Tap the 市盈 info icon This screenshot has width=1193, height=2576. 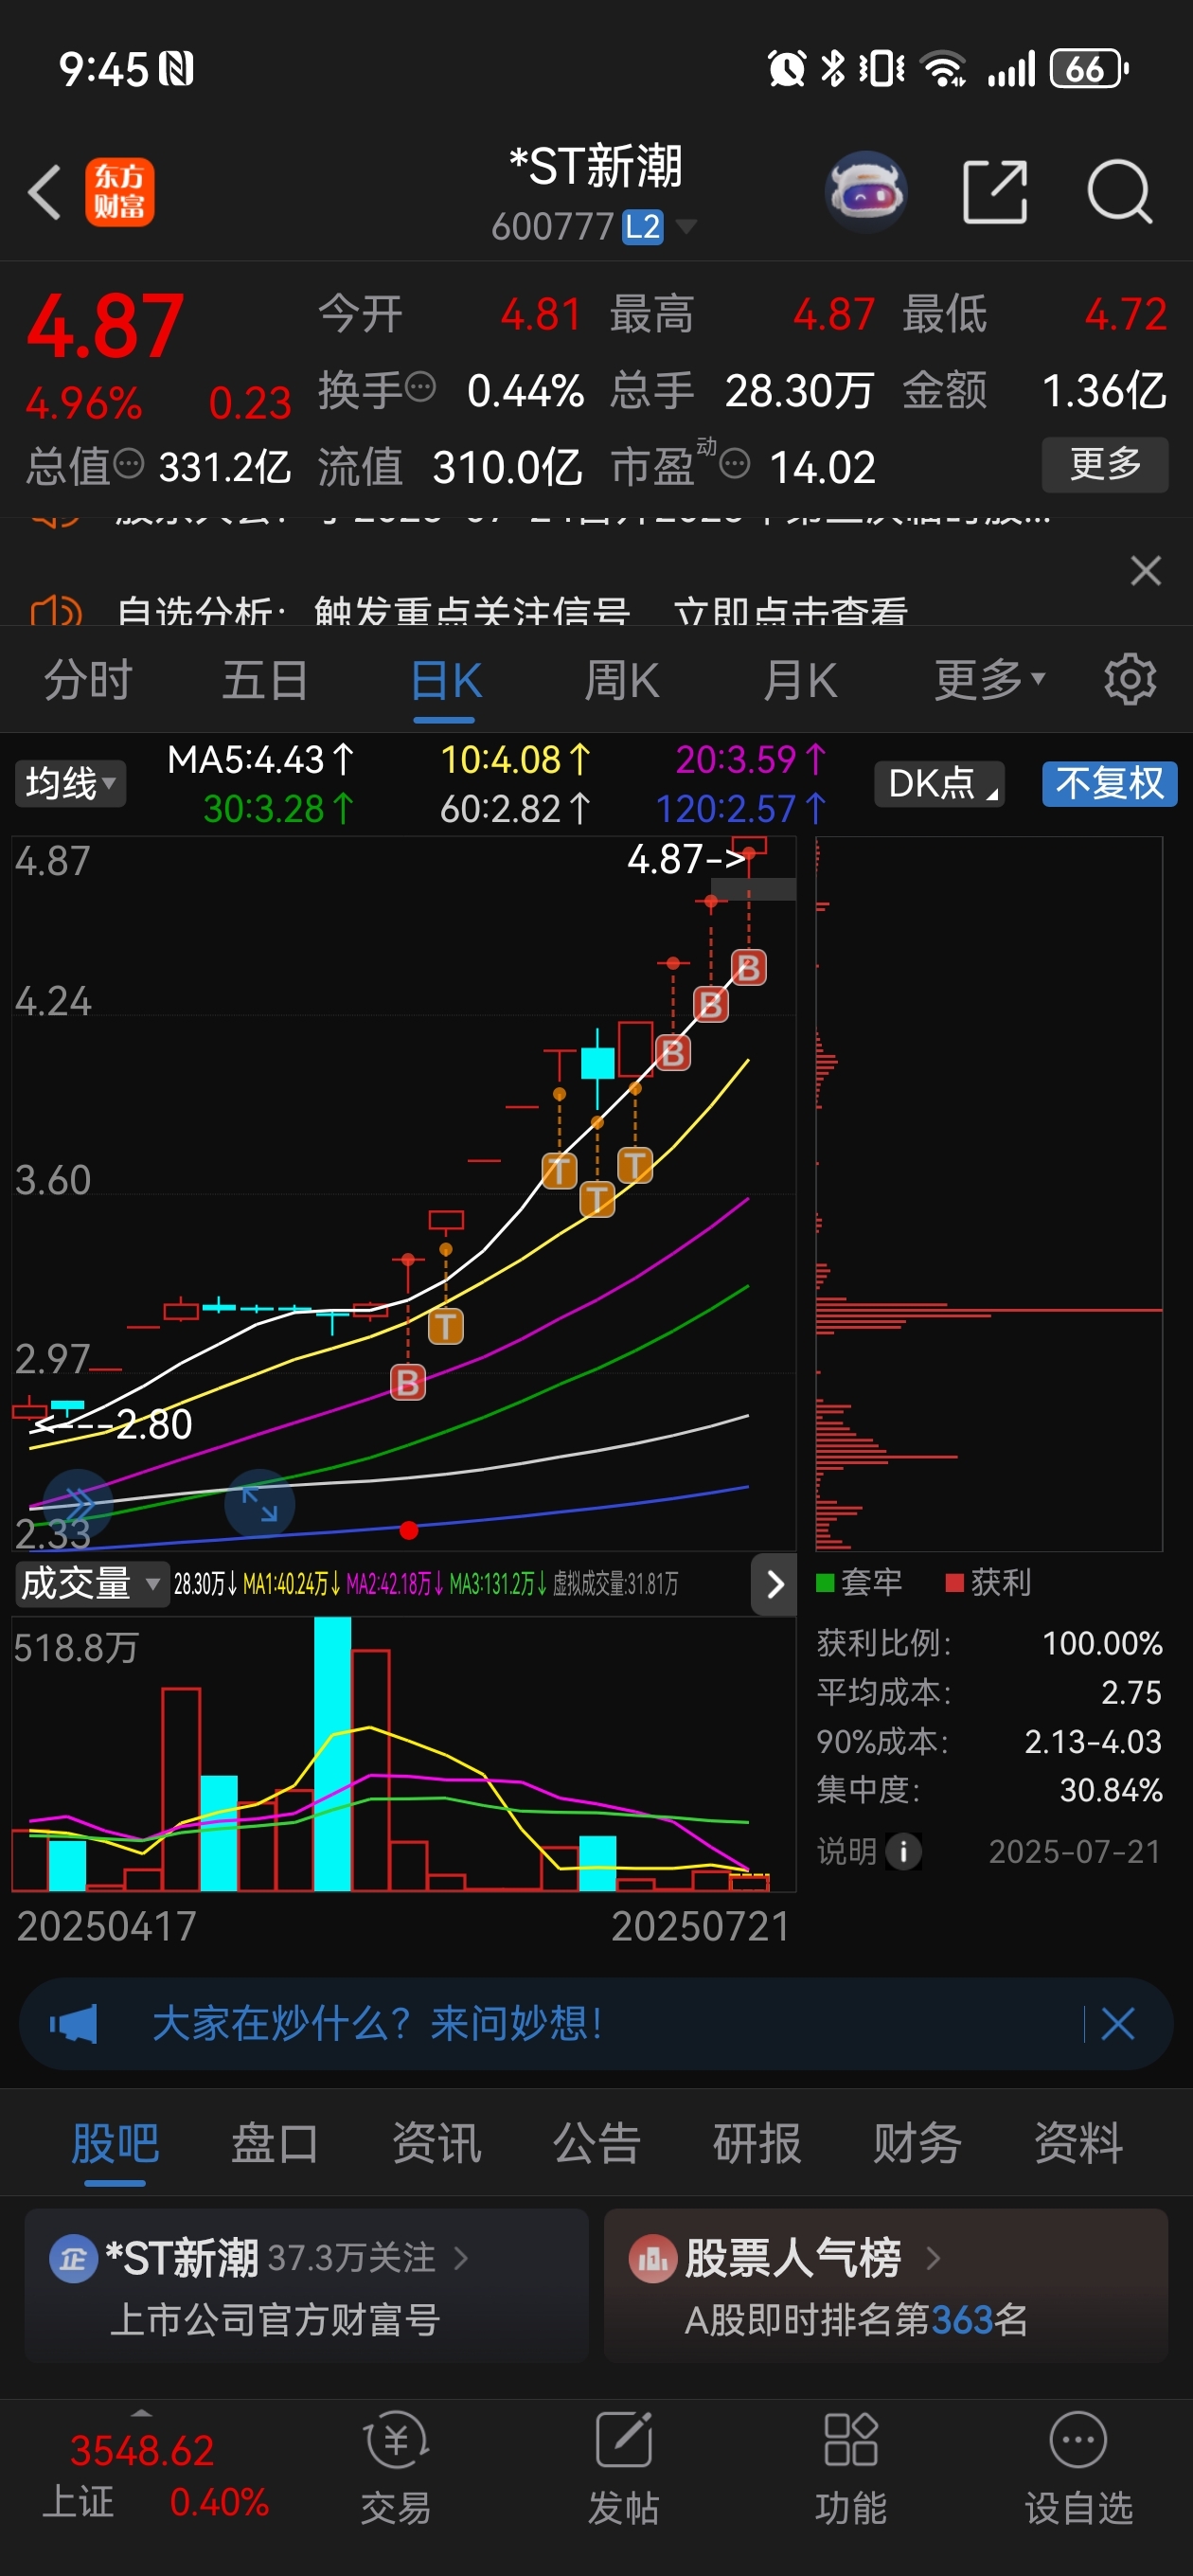(735, 464)
